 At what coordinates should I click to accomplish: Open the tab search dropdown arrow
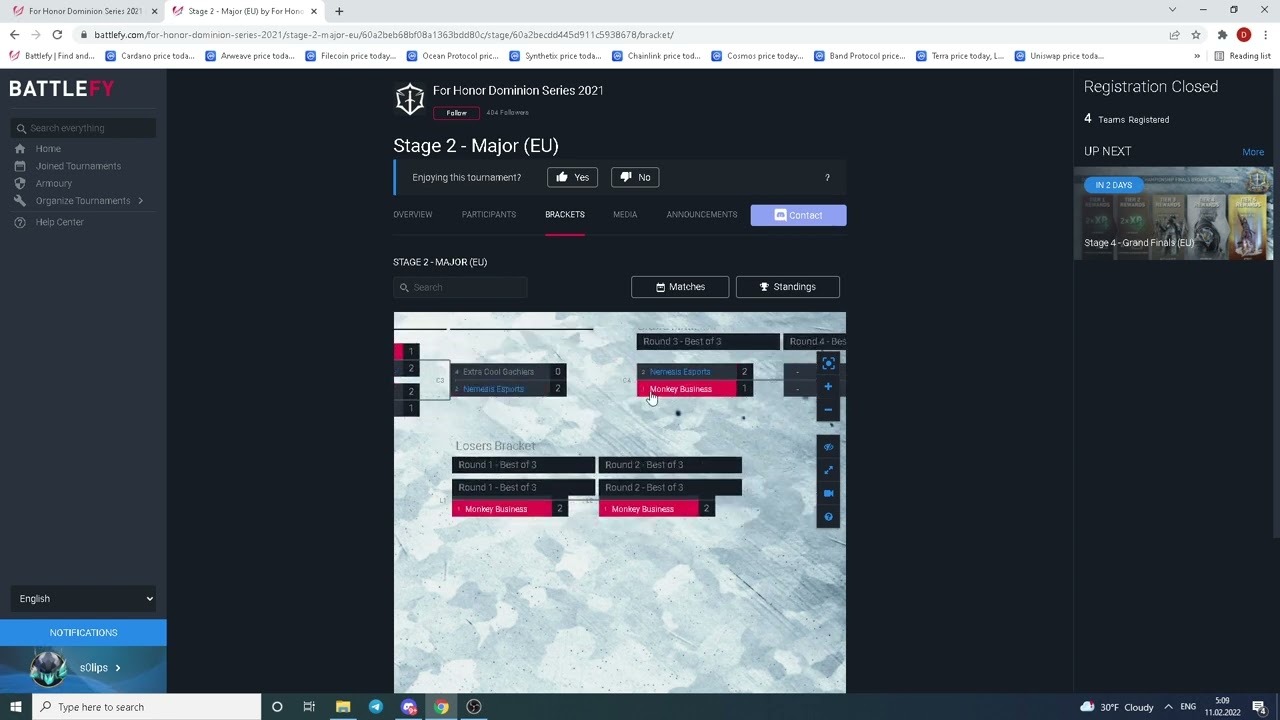[1172, 10]
